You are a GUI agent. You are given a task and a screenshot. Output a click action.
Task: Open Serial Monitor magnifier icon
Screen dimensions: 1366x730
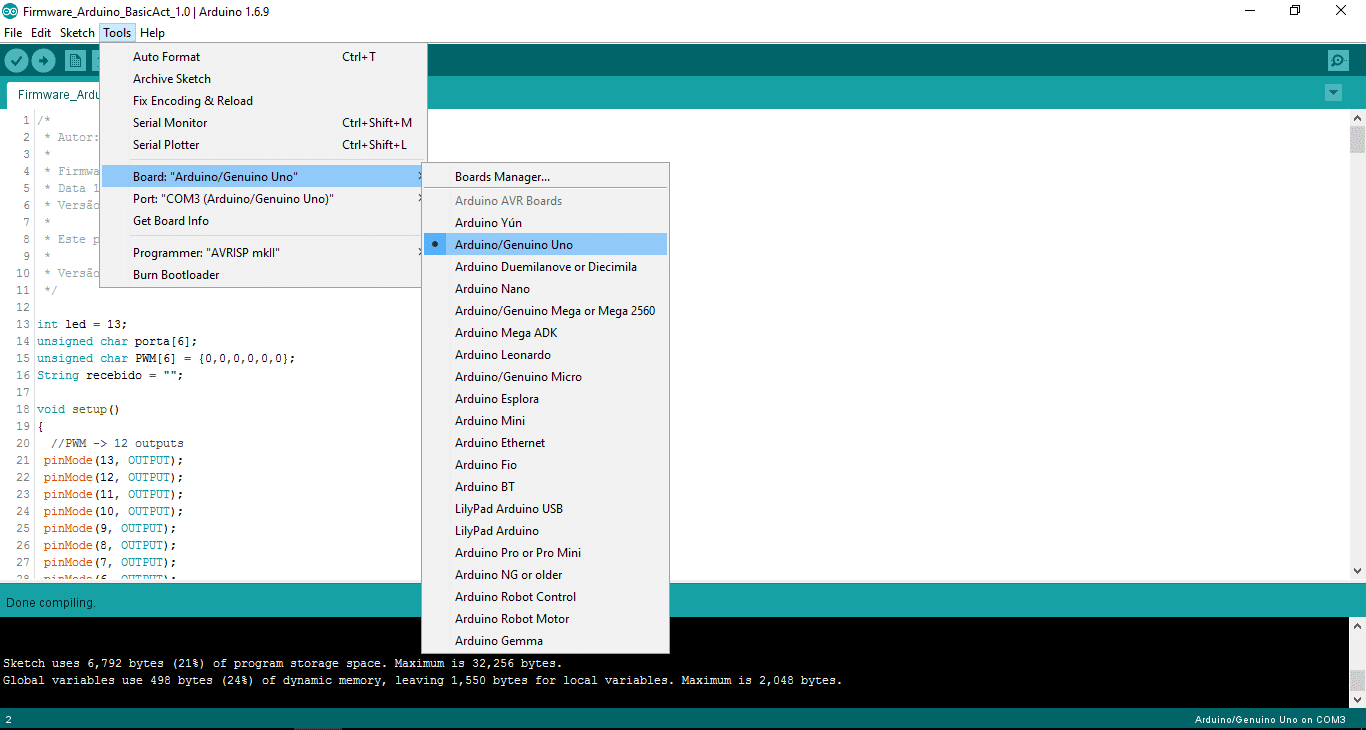[x=1338, y=61]
